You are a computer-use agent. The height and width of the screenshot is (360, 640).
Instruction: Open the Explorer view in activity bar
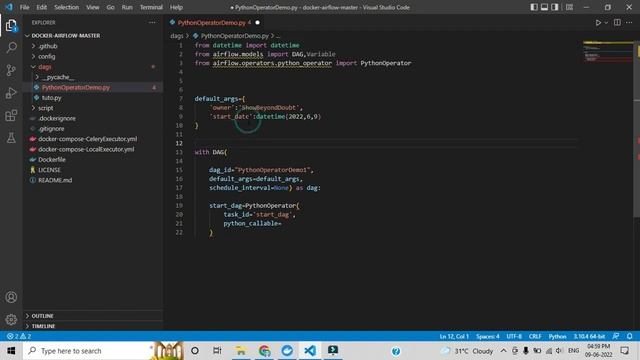pyautogui.click(x=11, y=26)
